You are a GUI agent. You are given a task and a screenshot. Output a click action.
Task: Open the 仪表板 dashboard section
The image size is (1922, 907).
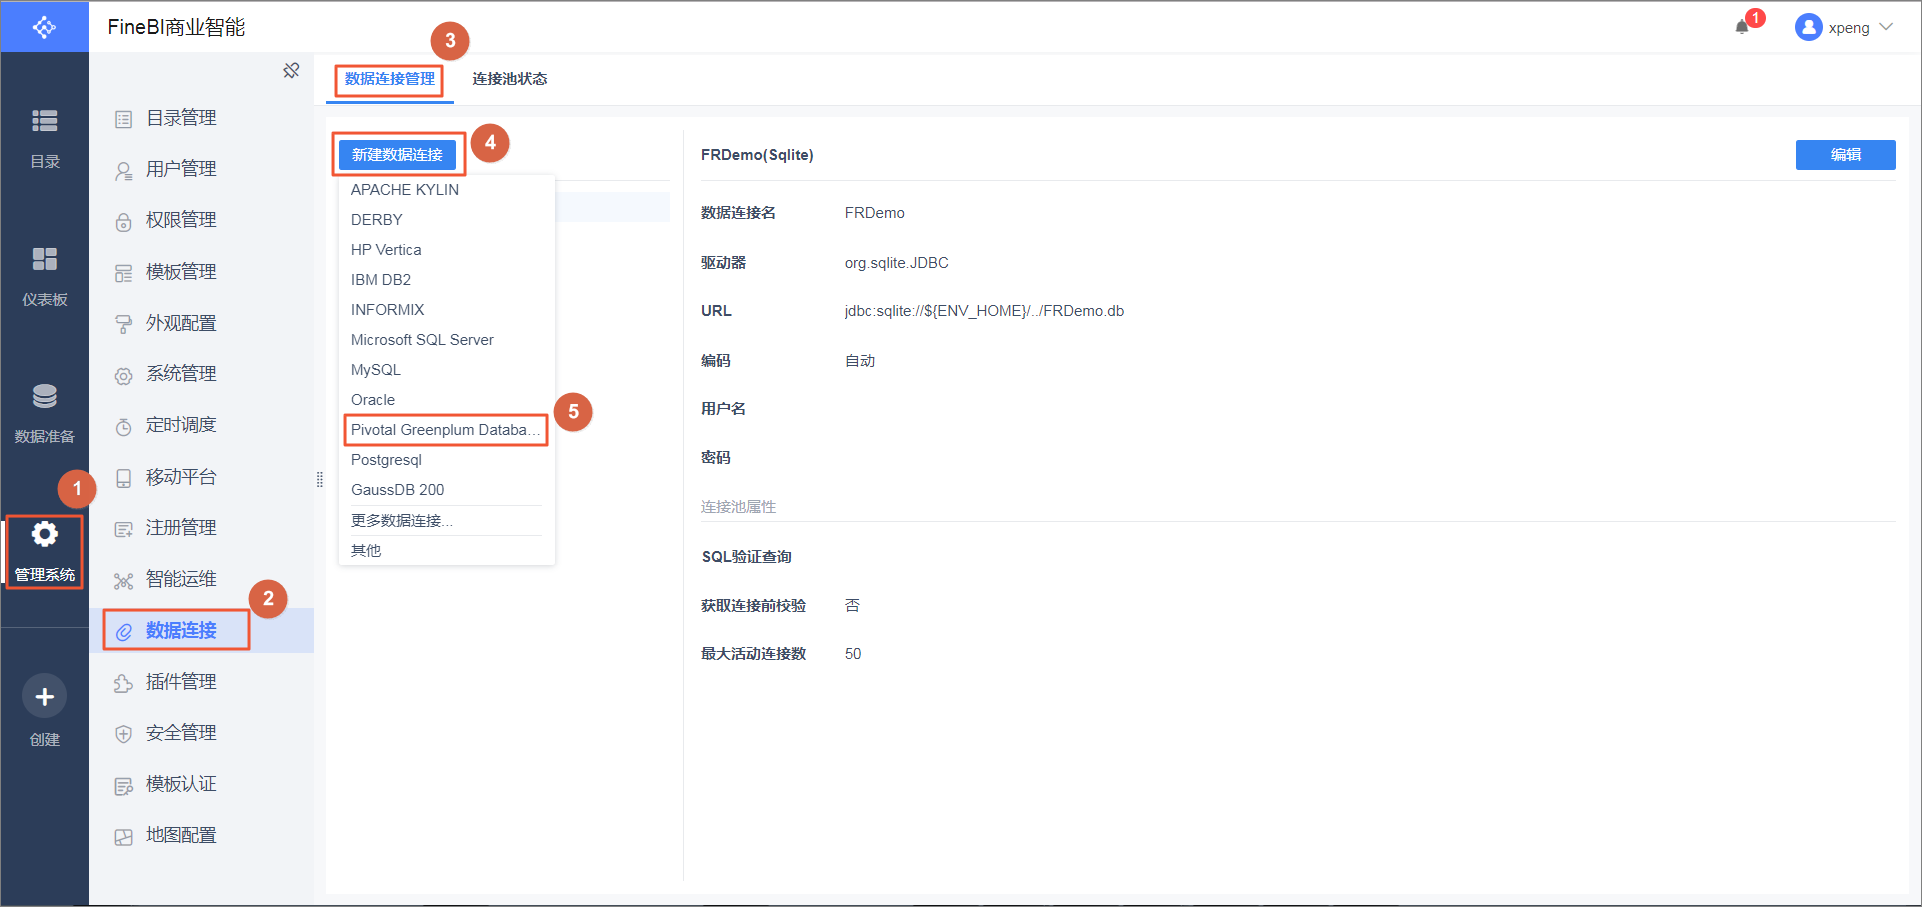tap(44, 276)
